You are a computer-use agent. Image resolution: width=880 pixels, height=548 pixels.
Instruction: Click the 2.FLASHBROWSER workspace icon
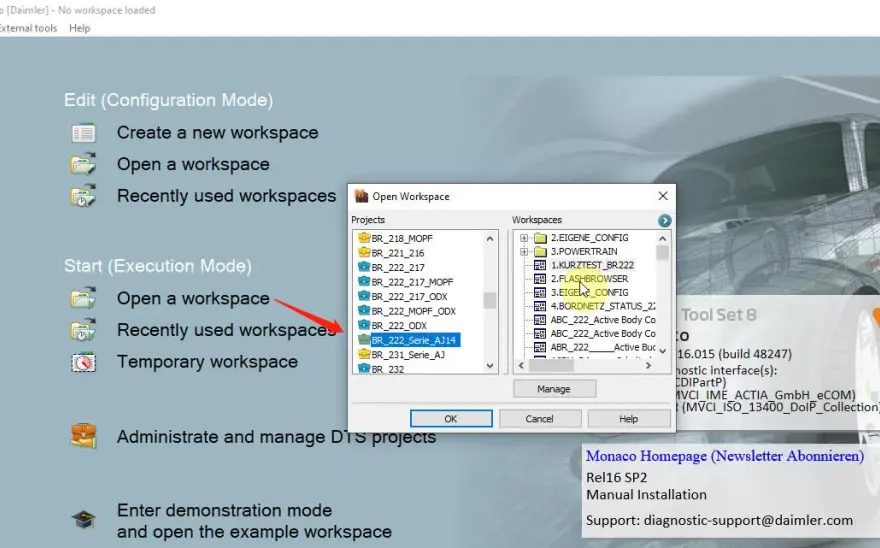540,278
